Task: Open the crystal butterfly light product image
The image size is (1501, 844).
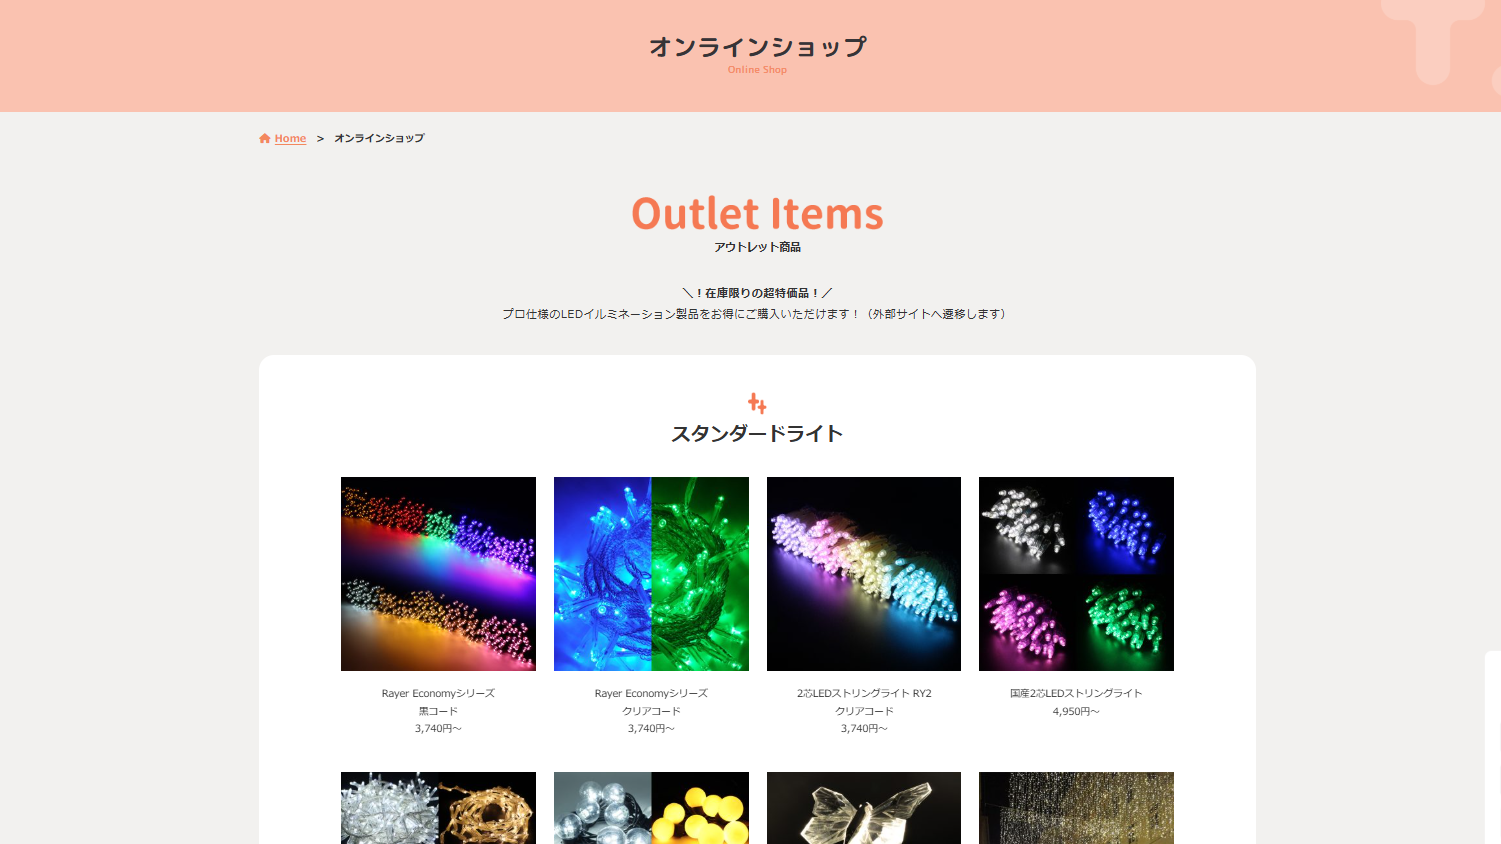Action: [x=864, y=808]
